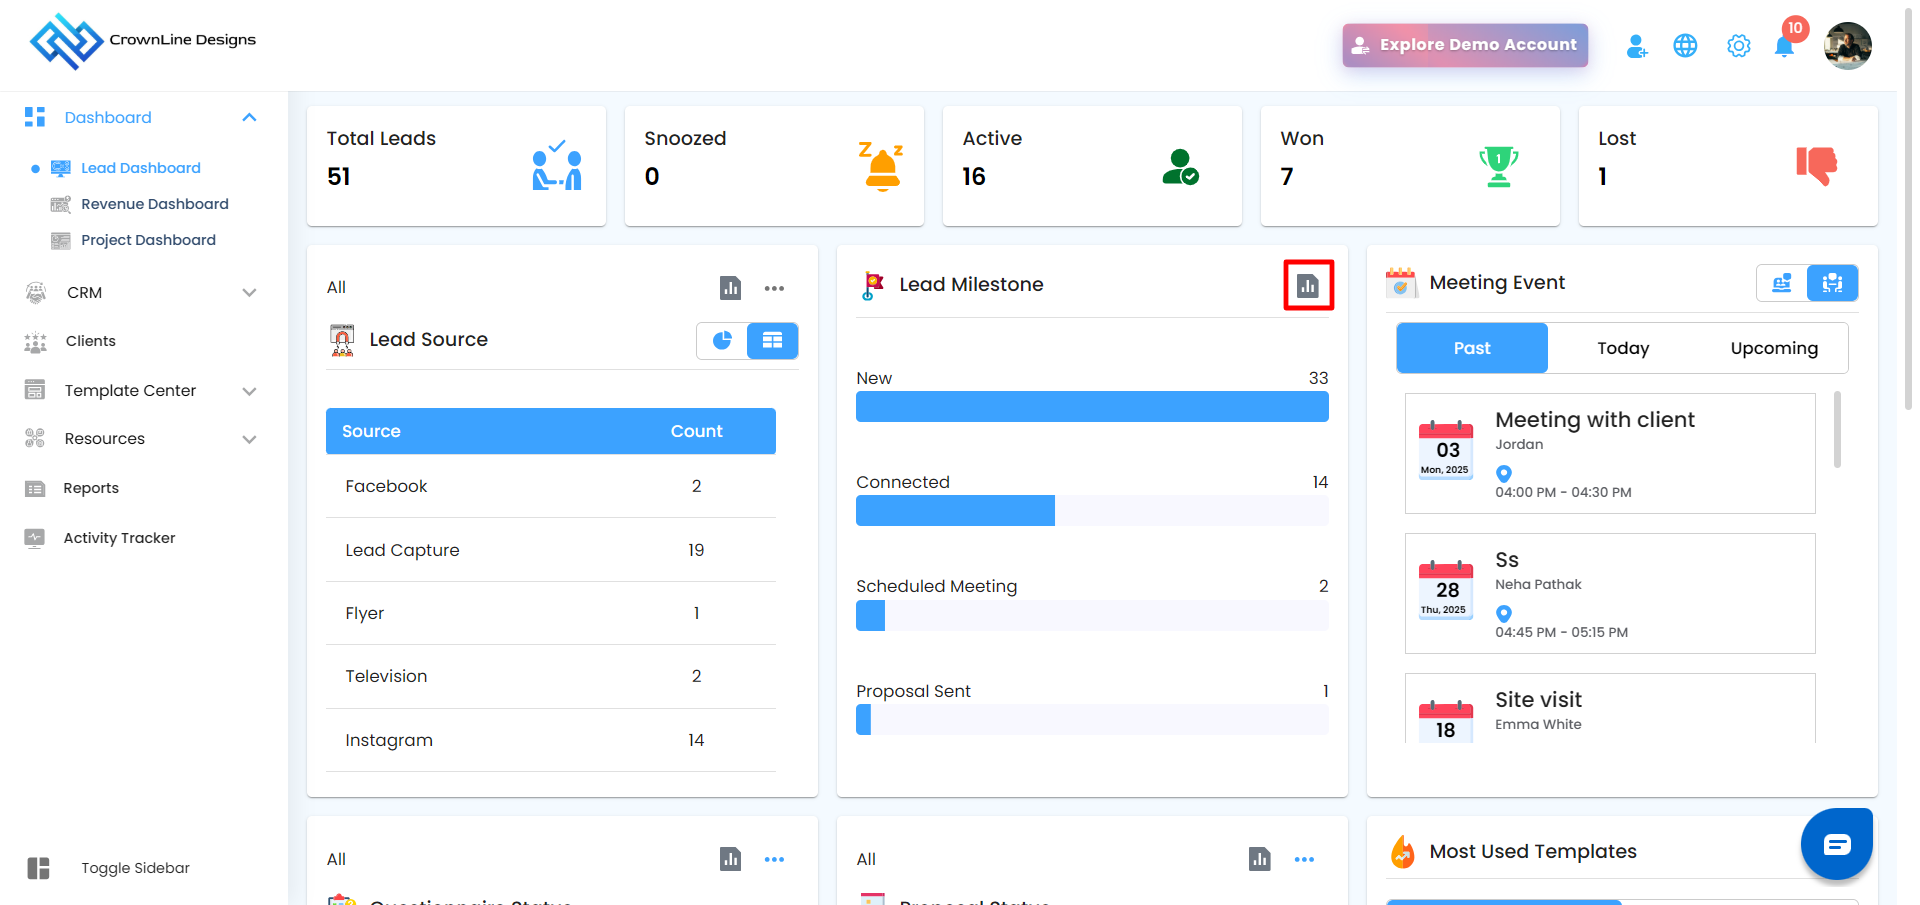Select the Television source row
Viewport: 1920px width, 905px height.
pyautogui.click(x=551, y=677)
